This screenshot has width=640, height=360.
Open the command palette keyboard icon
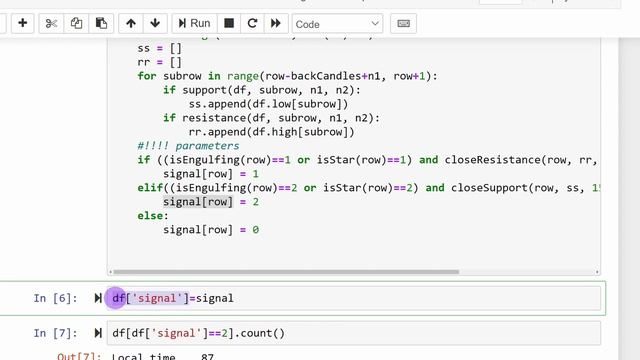(403, 24)
